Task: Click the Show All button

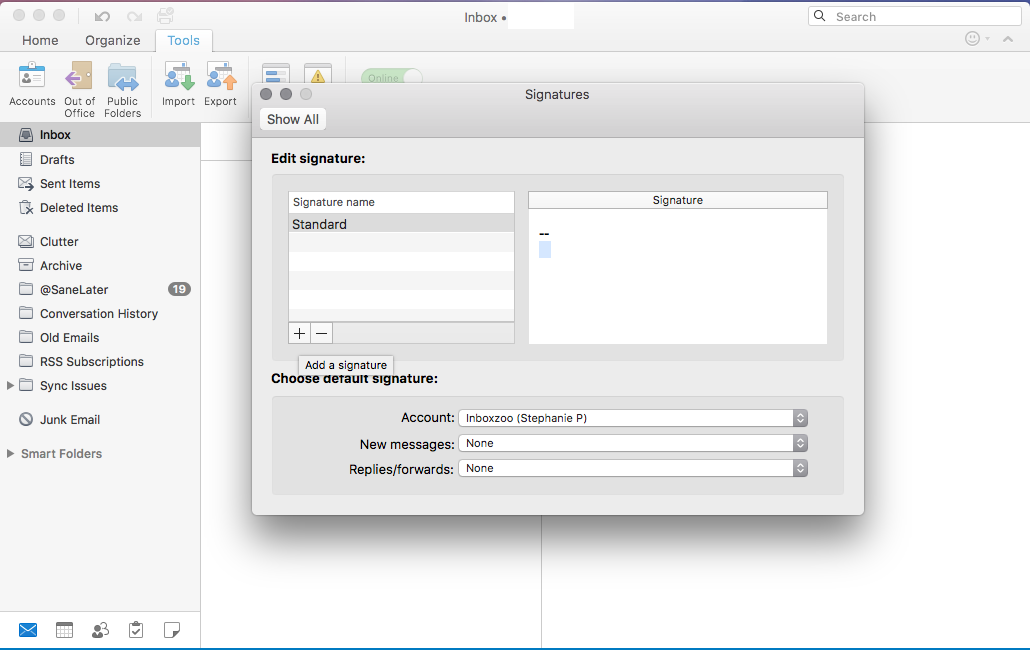Action: (x=293, y=119)
